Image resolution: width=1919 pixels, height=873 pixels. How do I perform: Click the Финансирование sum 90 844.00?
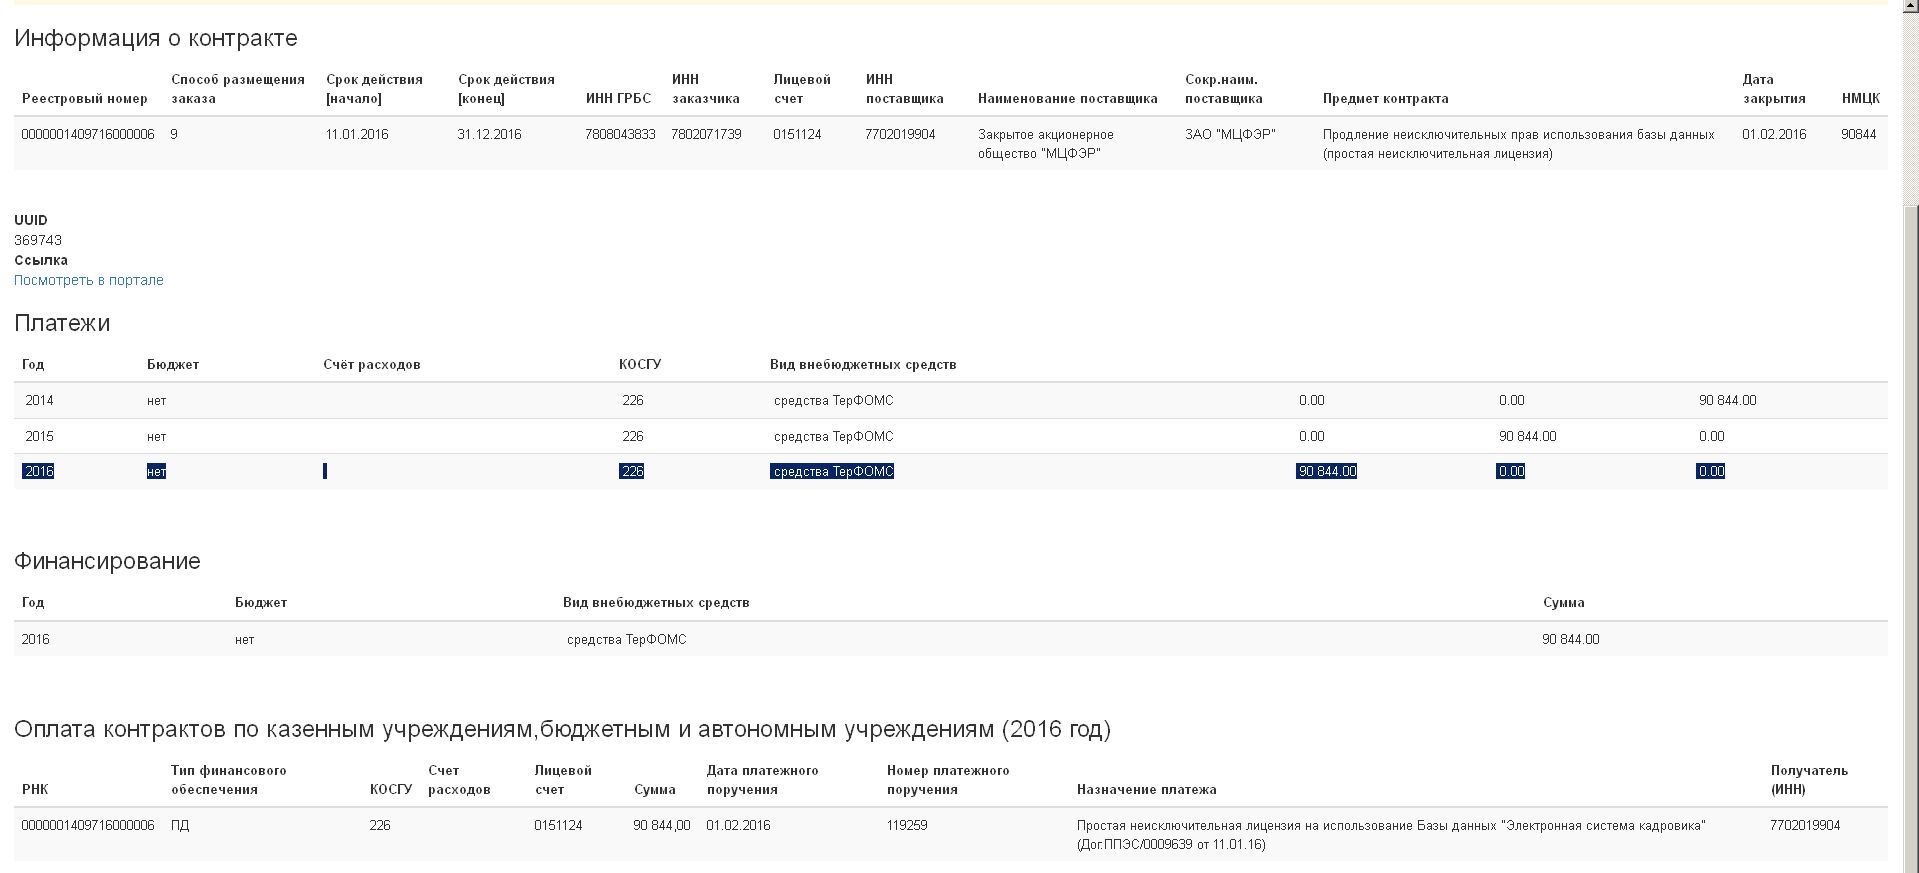(x=1570, y=640)
